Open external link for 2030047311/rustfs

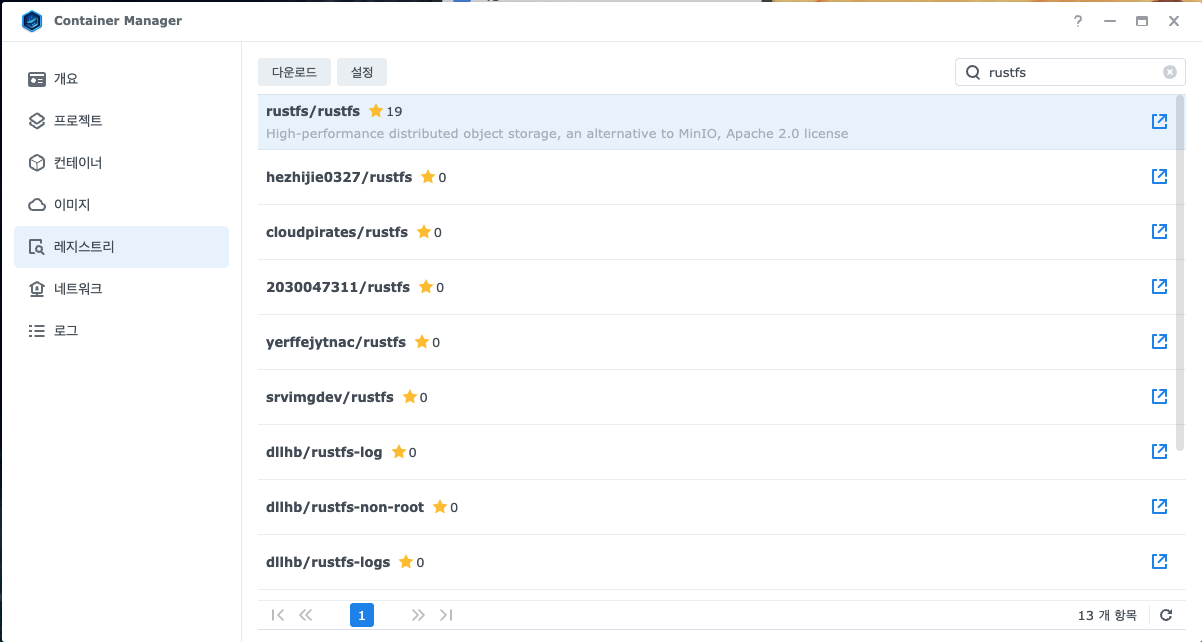(1159, 287)
